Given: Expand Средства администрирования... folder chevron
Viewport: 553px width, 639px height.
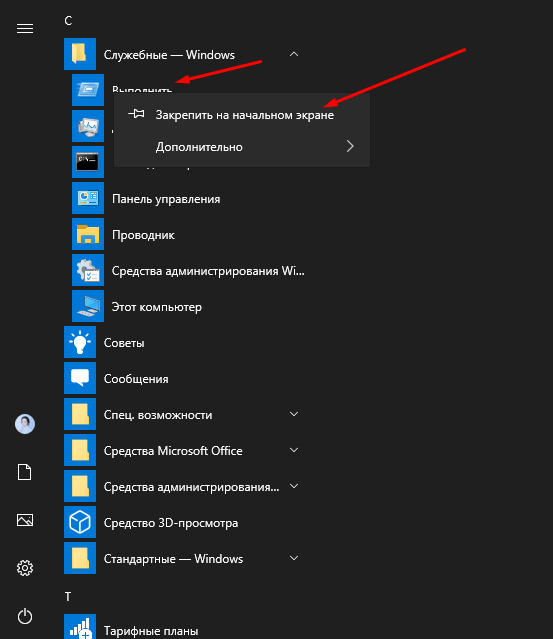Looking at the screenshot, I should [294, 486].
